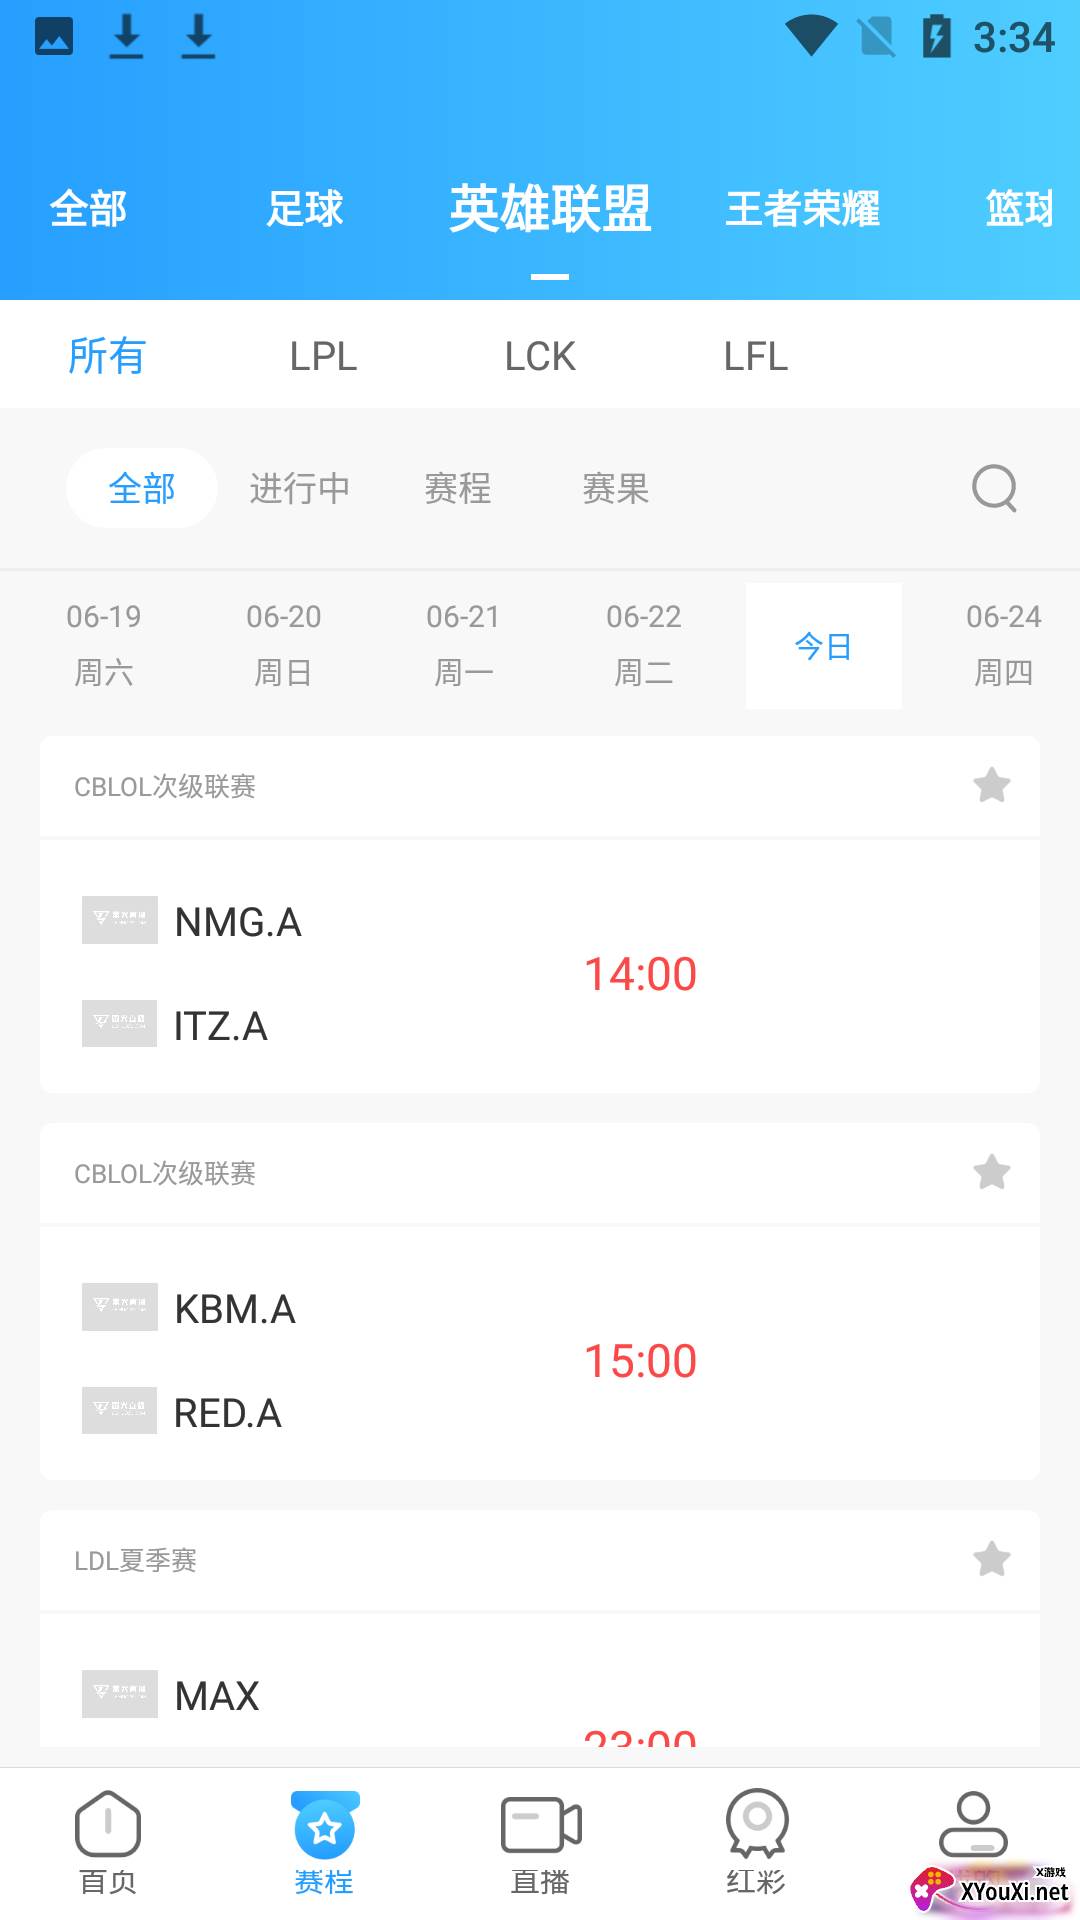The height and width of the screenshot is (1920, 1080).
Task: Open the live video camera icon
Action: click(540, 1825)
